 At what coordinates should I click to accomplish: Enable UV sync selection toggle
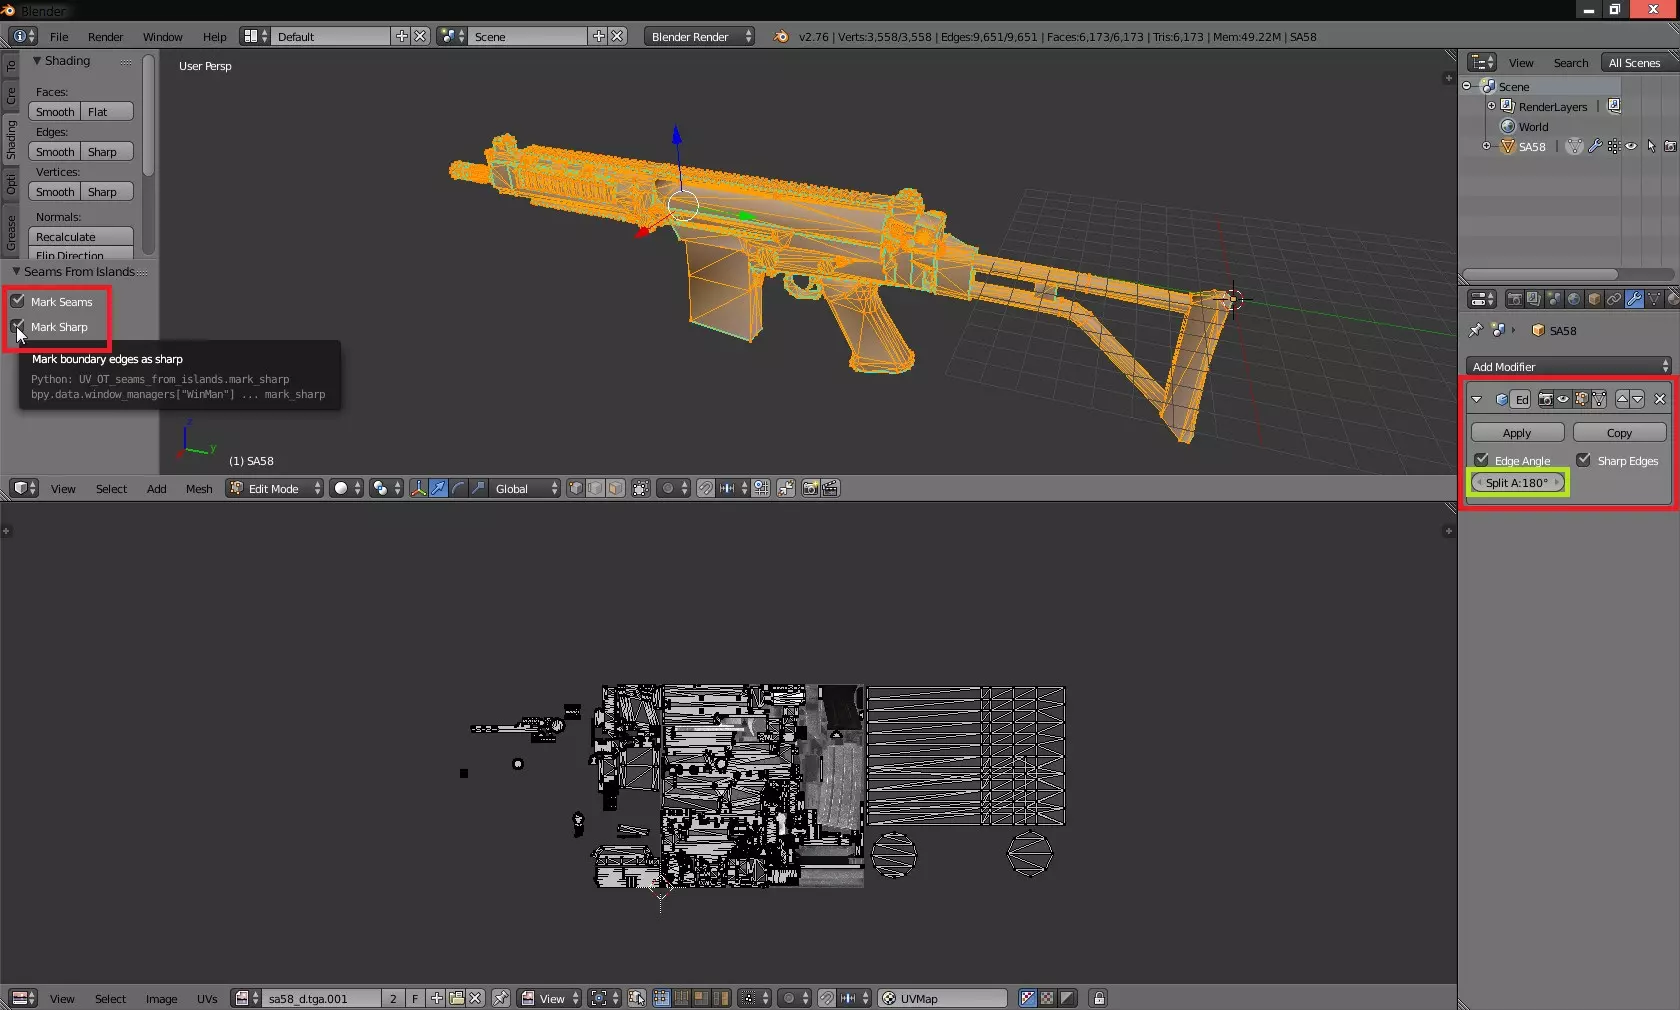tap(636, 998)
